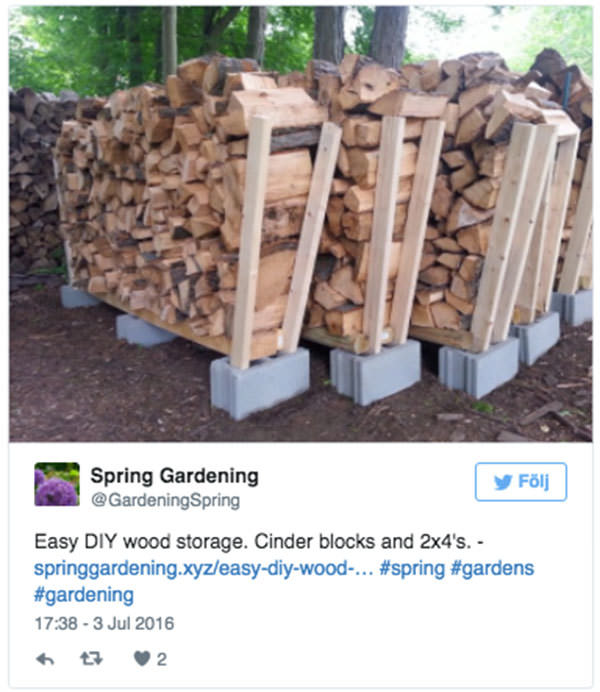Screen dimensions: 600x692
Task: Click the front cinder block in photo
Action: pos(260,383)
